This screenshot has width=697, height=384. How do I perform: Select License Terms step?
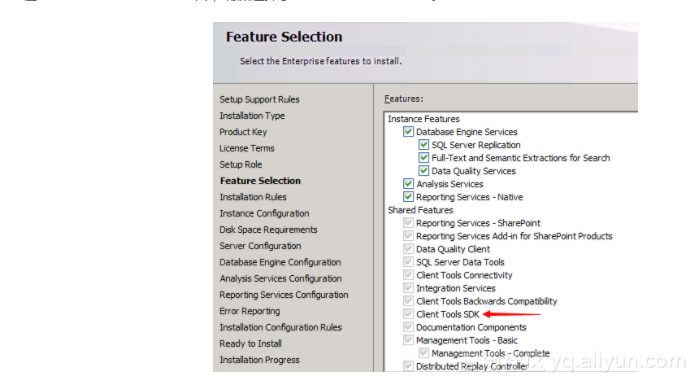(247, 148)
